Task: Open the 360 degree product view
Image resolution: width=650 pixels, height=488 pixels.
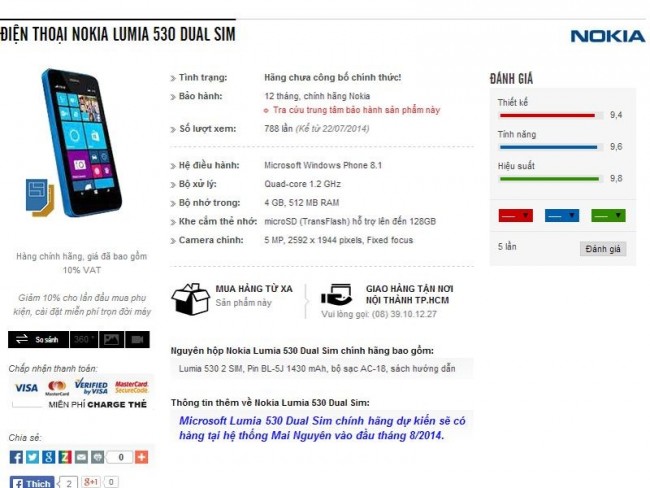Action: [x=84, y=340]
